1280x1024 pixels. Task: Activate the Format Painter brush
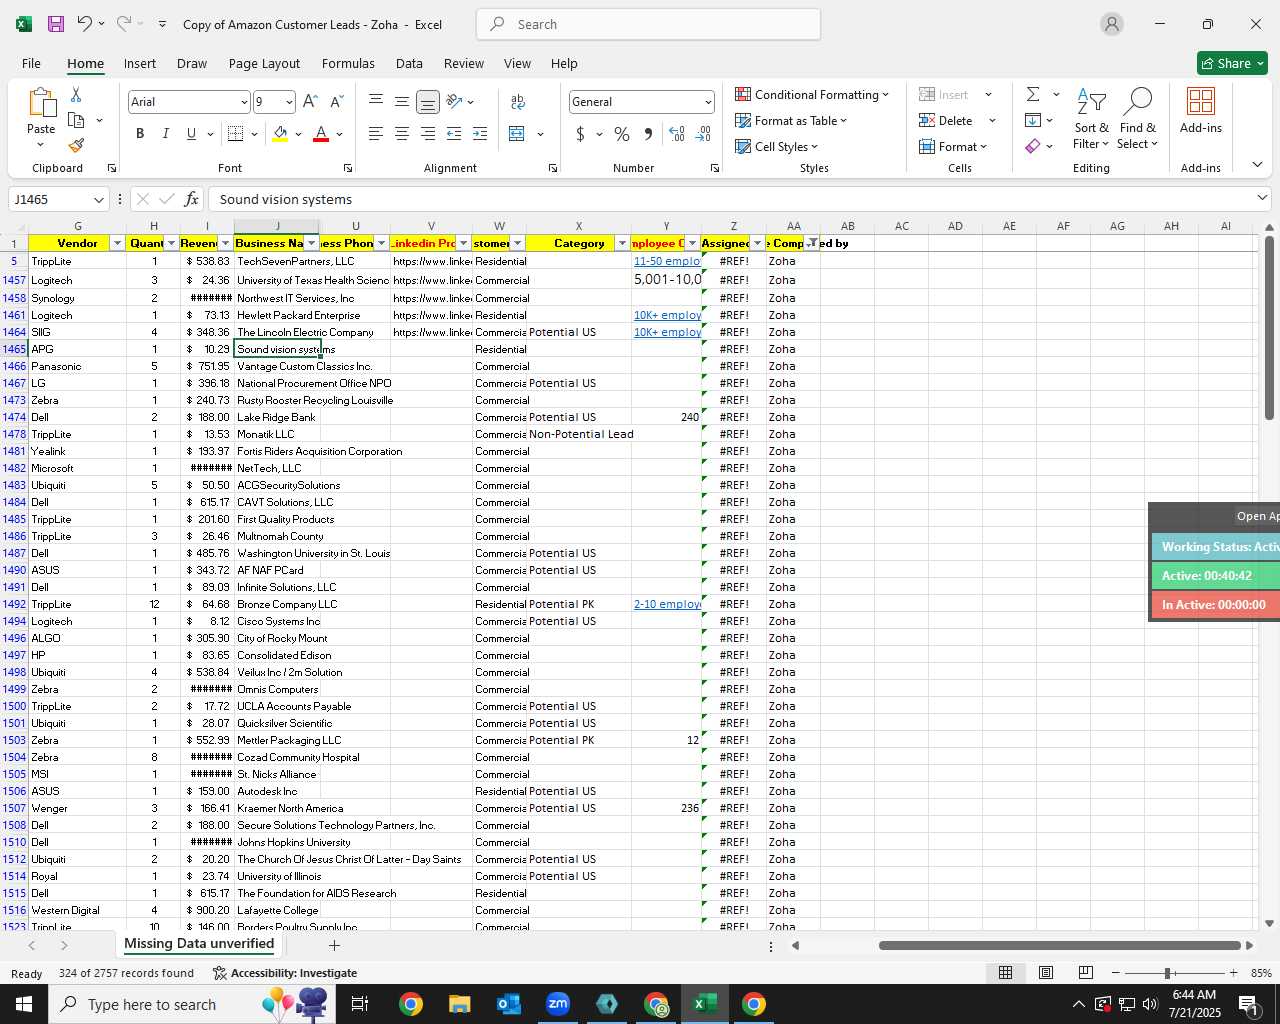point(76,145)
